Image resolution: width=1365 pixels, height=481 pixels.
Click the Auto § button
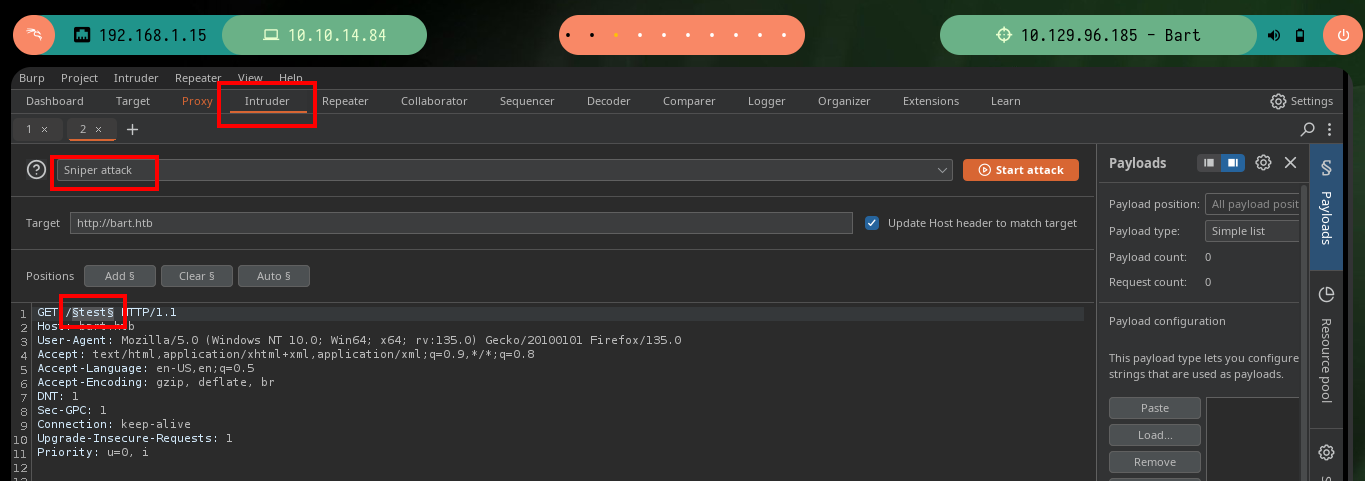(x=274, y=276)
